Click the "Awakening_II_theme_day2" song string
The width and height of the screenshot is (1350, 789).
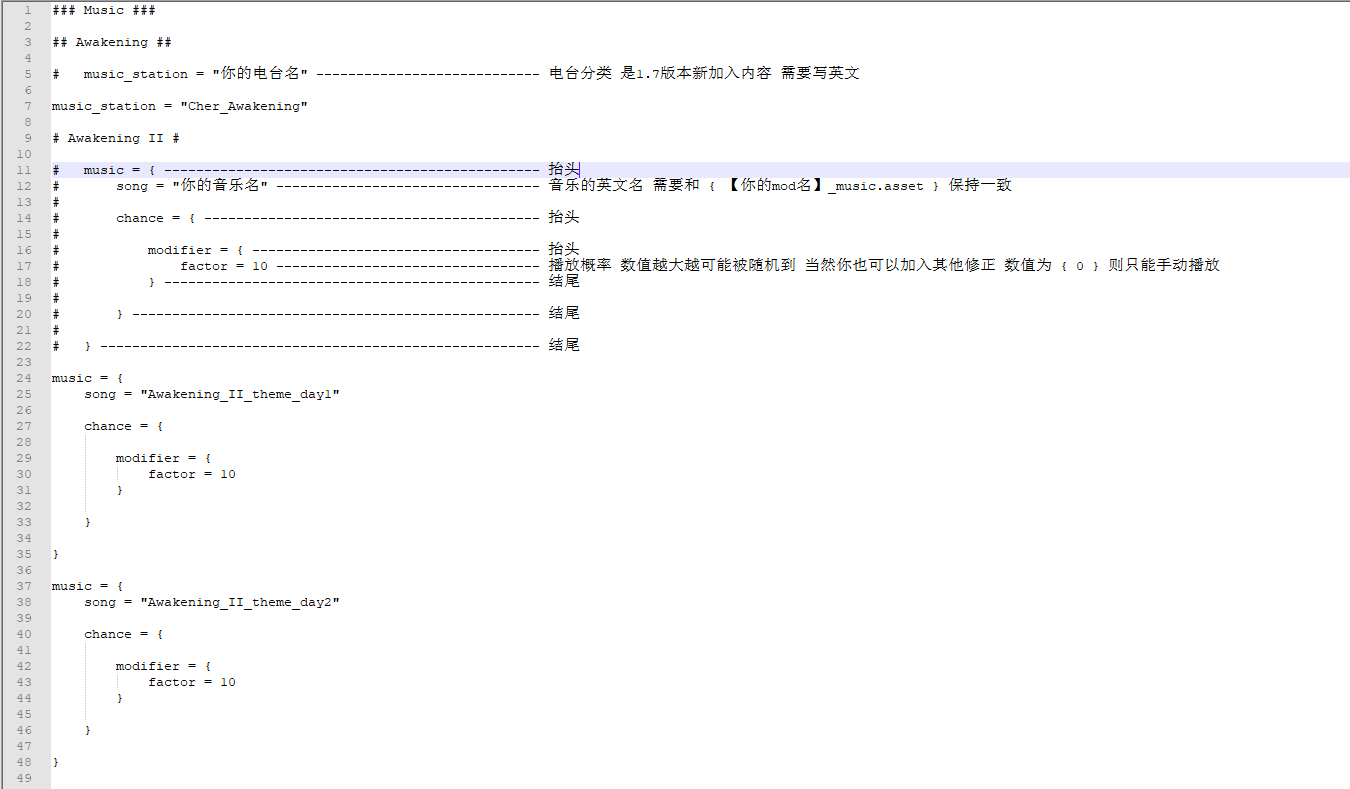tap(239, 602)
